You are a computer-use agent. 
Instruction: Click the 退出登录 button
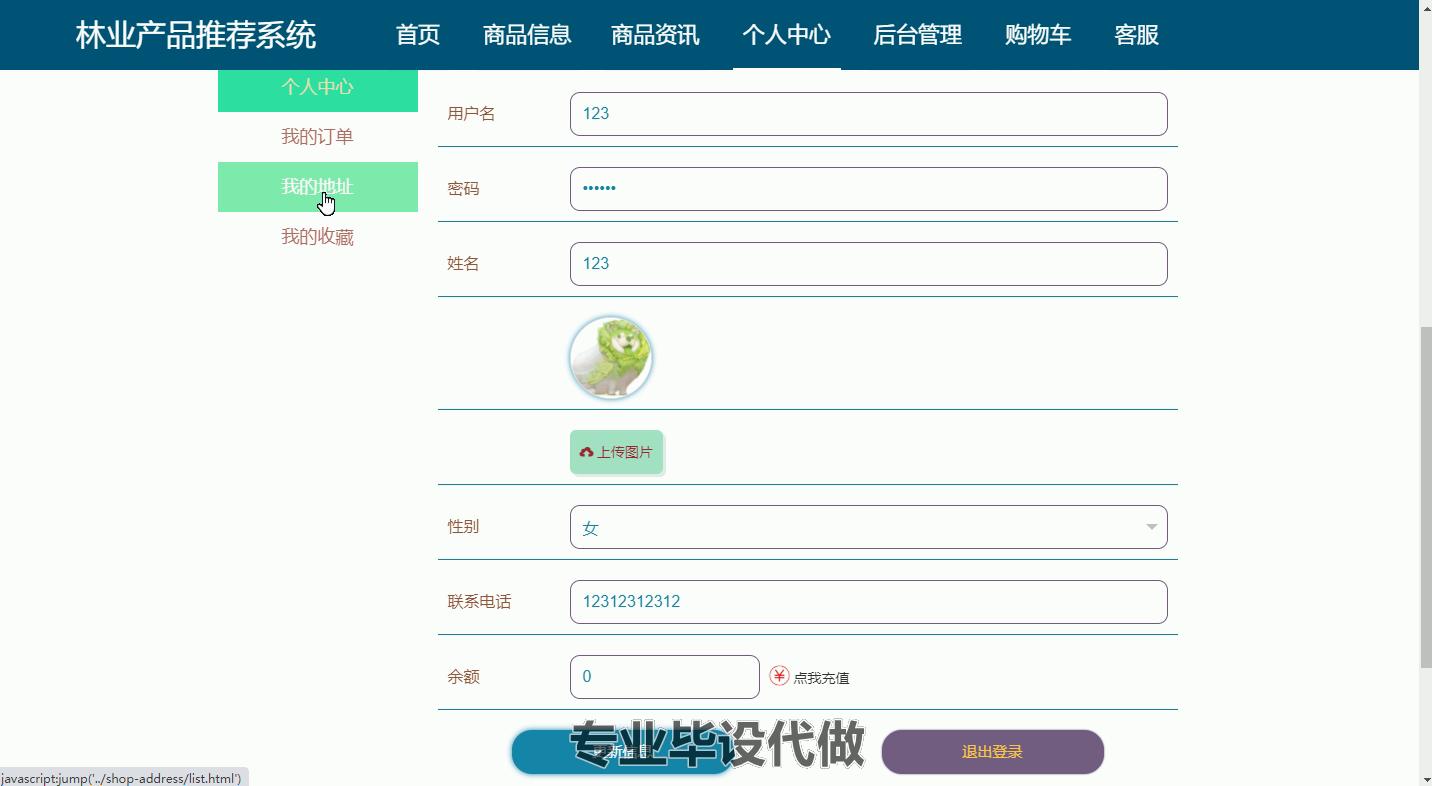tap(992, 752)
